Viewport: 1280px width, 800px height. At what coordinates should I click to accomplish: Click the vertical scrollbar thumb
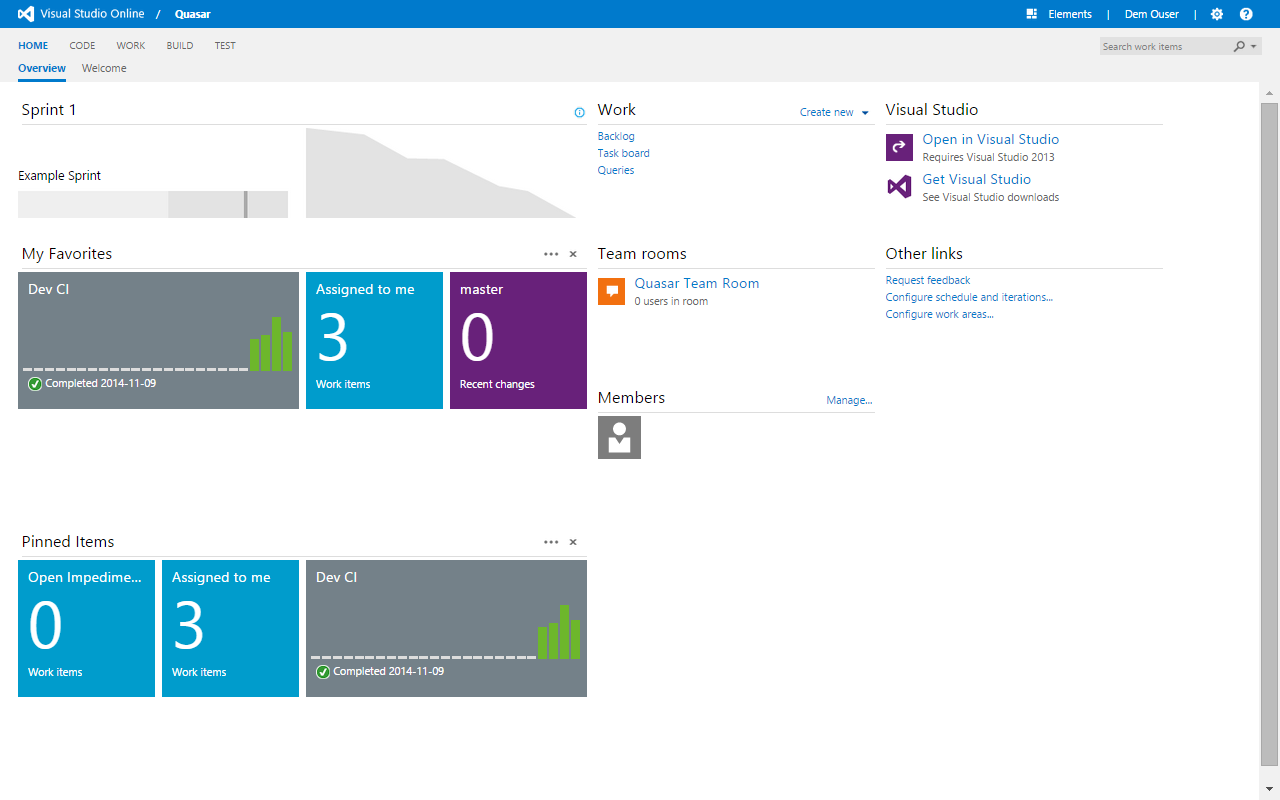pos(1269,433)
